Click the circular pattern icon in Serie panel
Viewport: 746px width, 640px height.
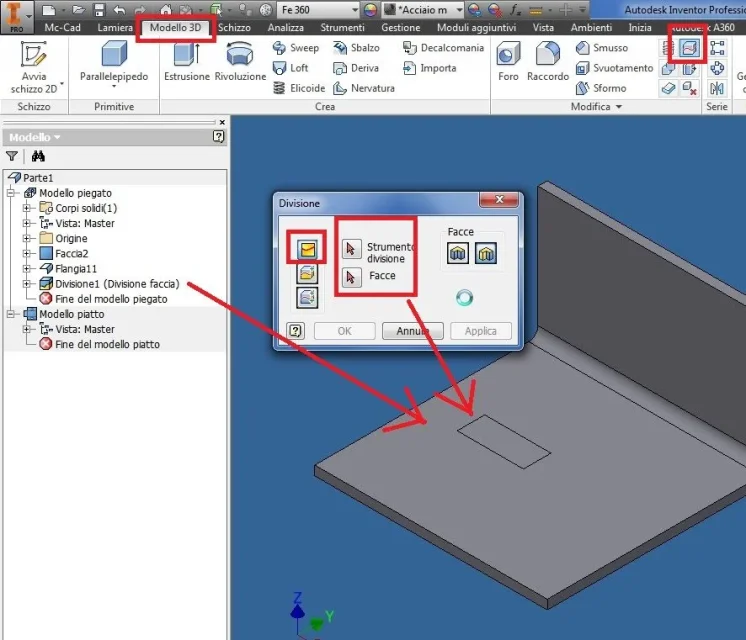click(x=717, y=69)
